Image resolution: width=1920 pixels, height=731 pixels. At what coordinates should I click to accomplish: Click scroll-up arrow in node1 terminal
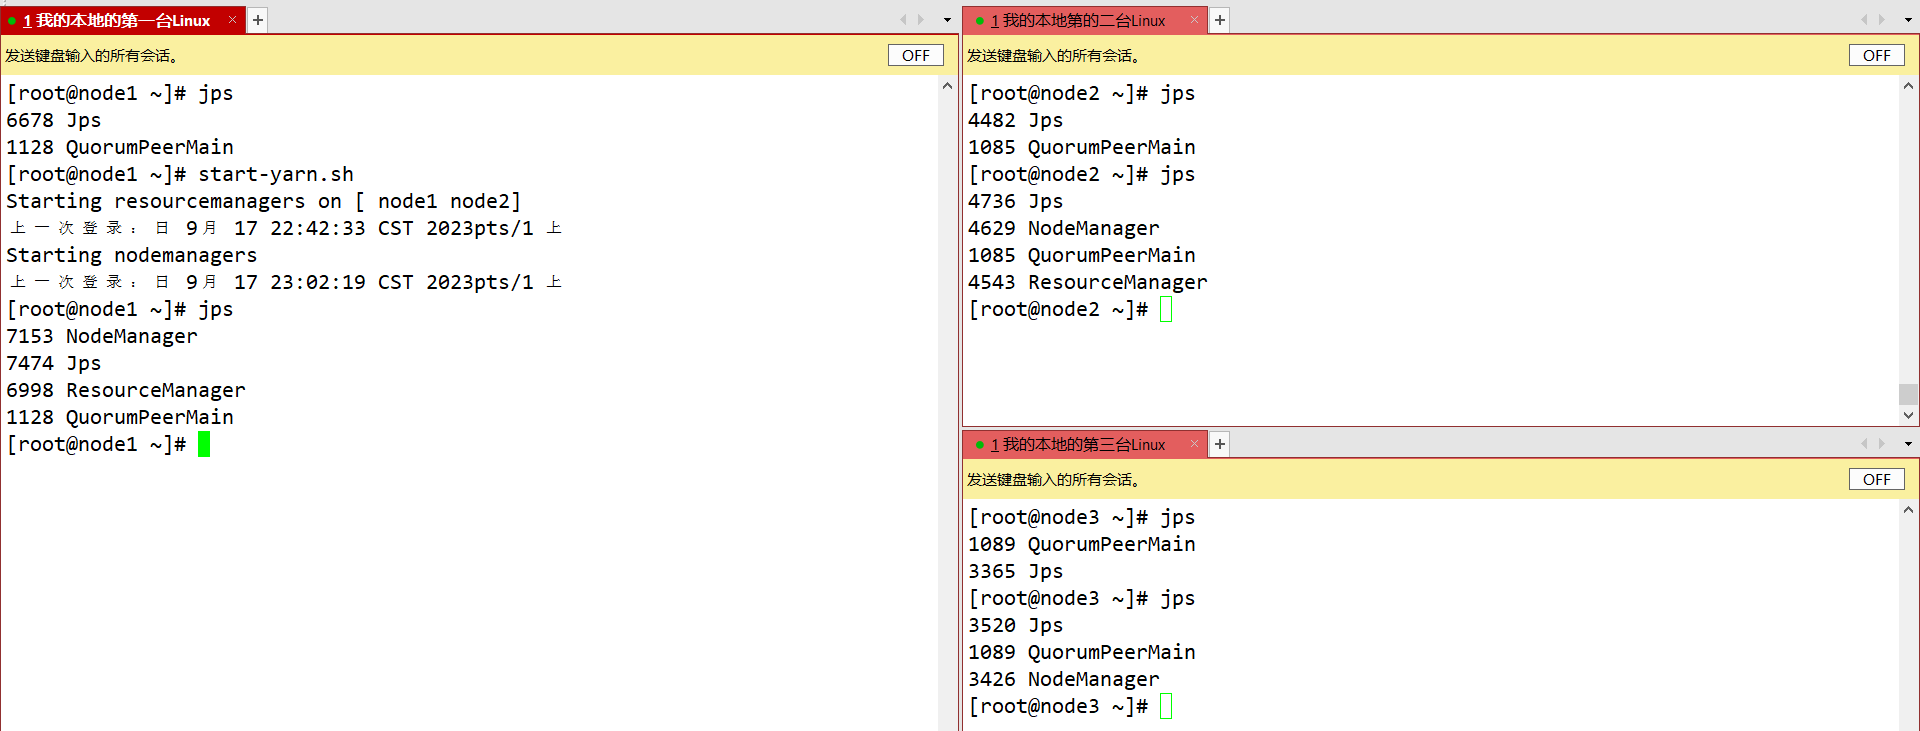point(947,86)
